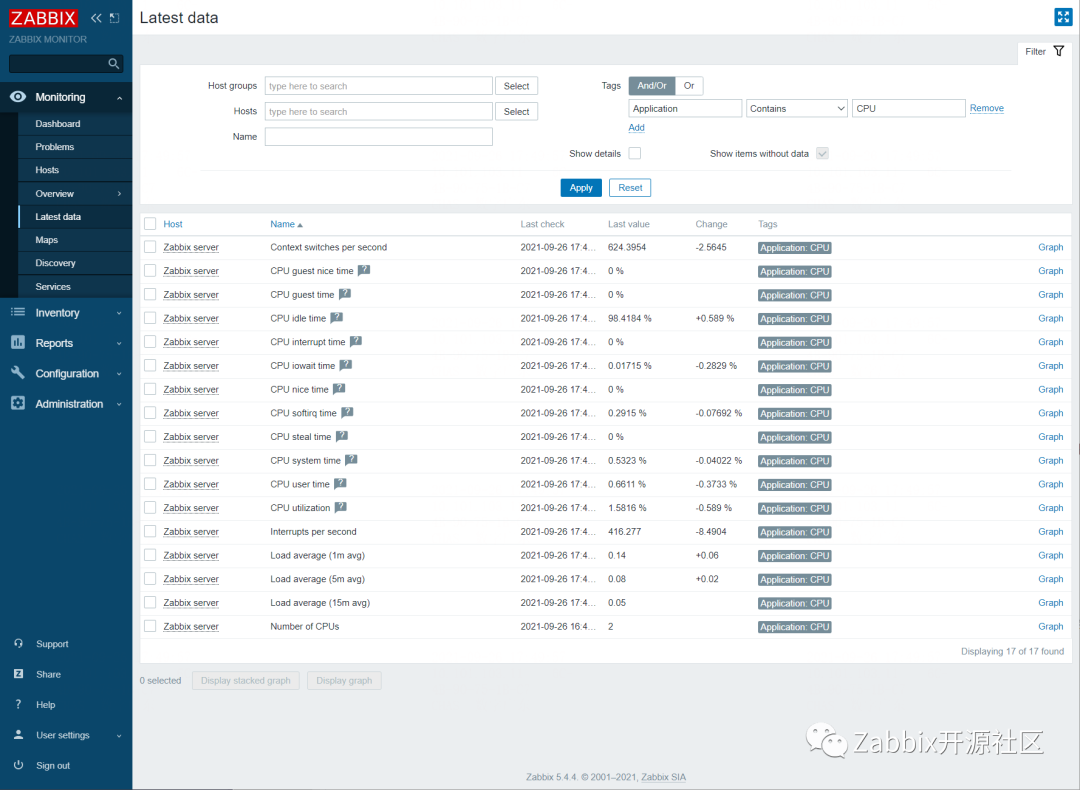Viewport: 1080px width, 790px height.
Task: Expand the User settings menu
Action: (x=119, y=736)
